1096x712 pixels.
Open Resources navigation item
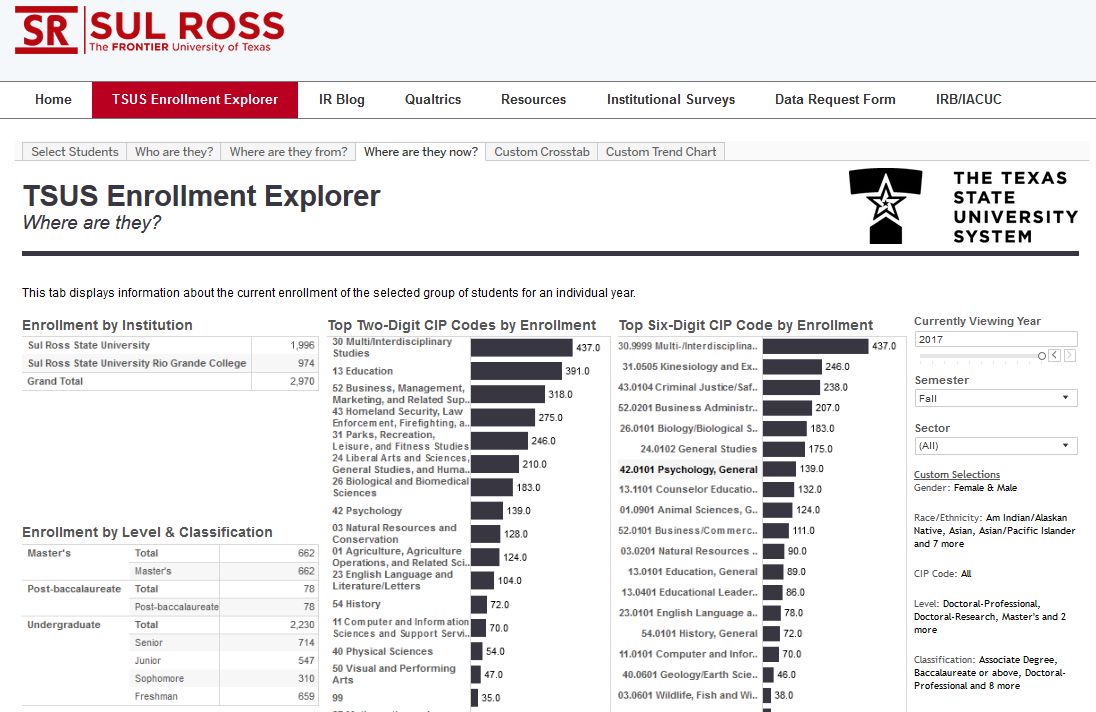point(533,100)
